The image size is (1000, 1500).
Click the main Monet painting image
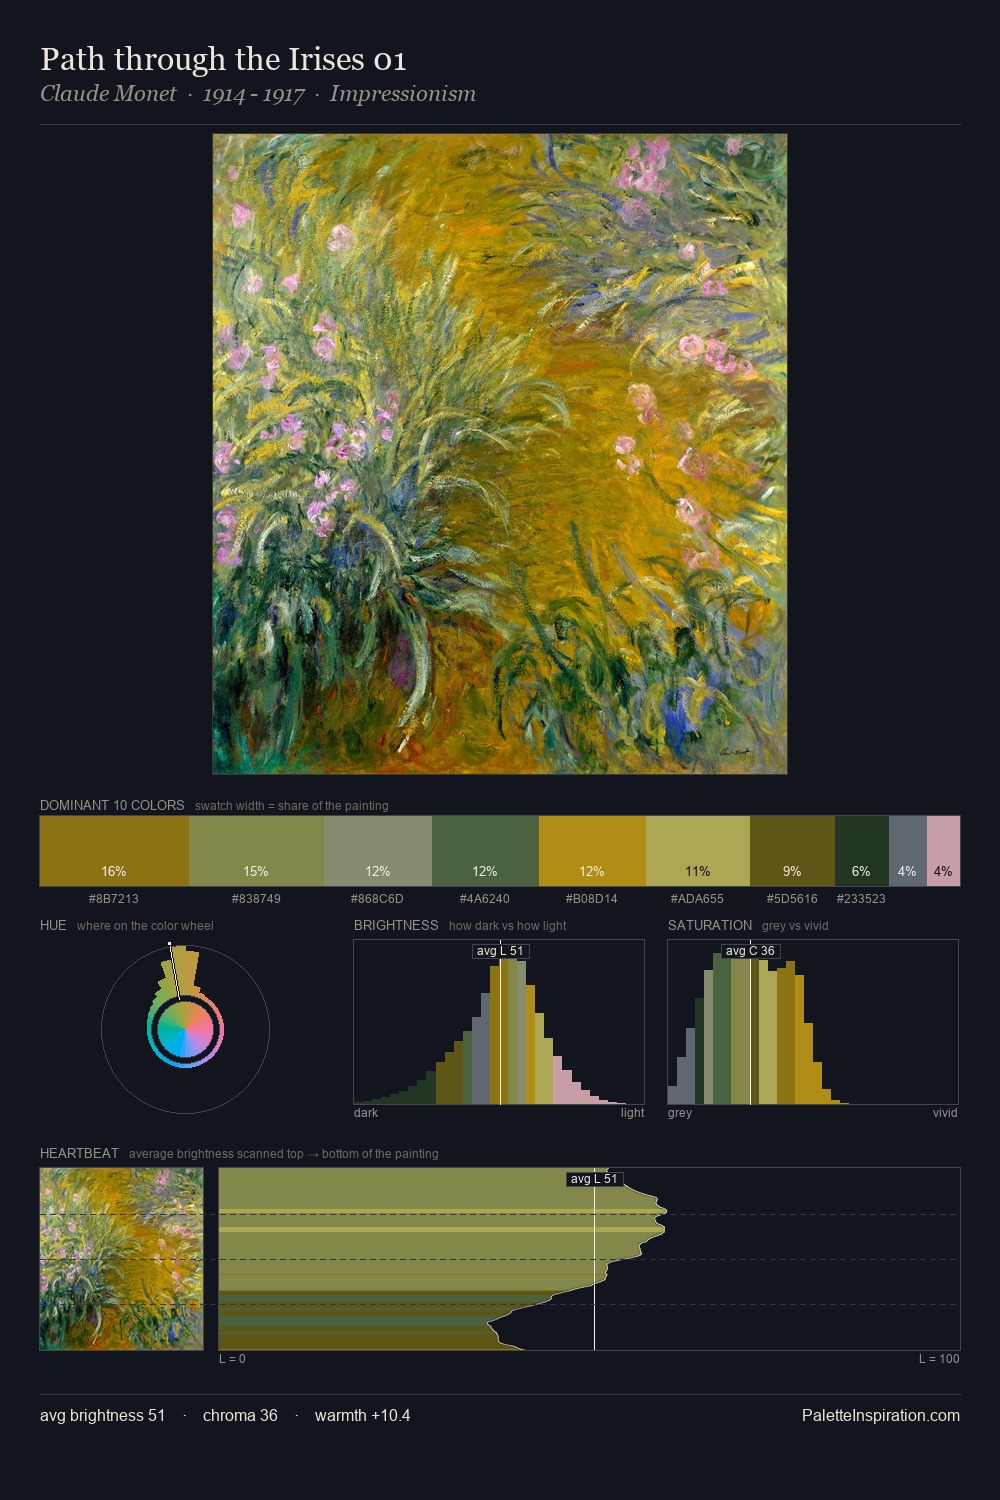click(500, 454)
